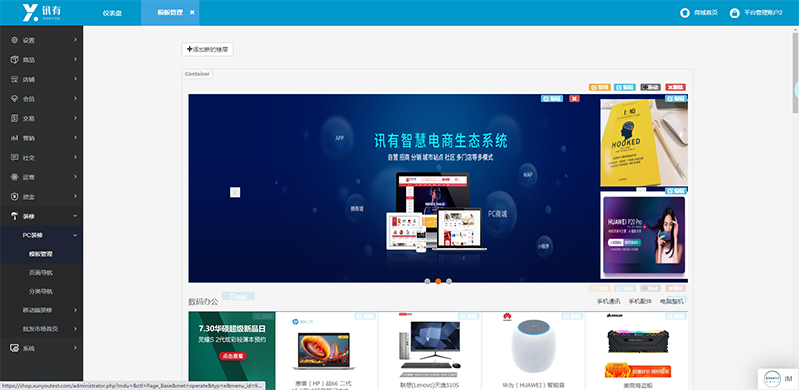The width and height of the screenshot is (799, 390).
Task: Expand the 批发市场首页 submenu chevron
Action: pyautogui.click(x=75, y=329)
